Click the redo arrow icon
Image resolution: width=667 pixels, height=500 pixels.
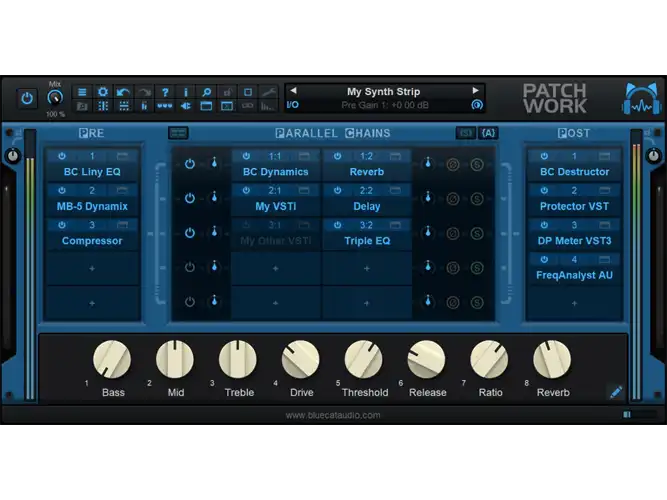(x=144, y=92)
